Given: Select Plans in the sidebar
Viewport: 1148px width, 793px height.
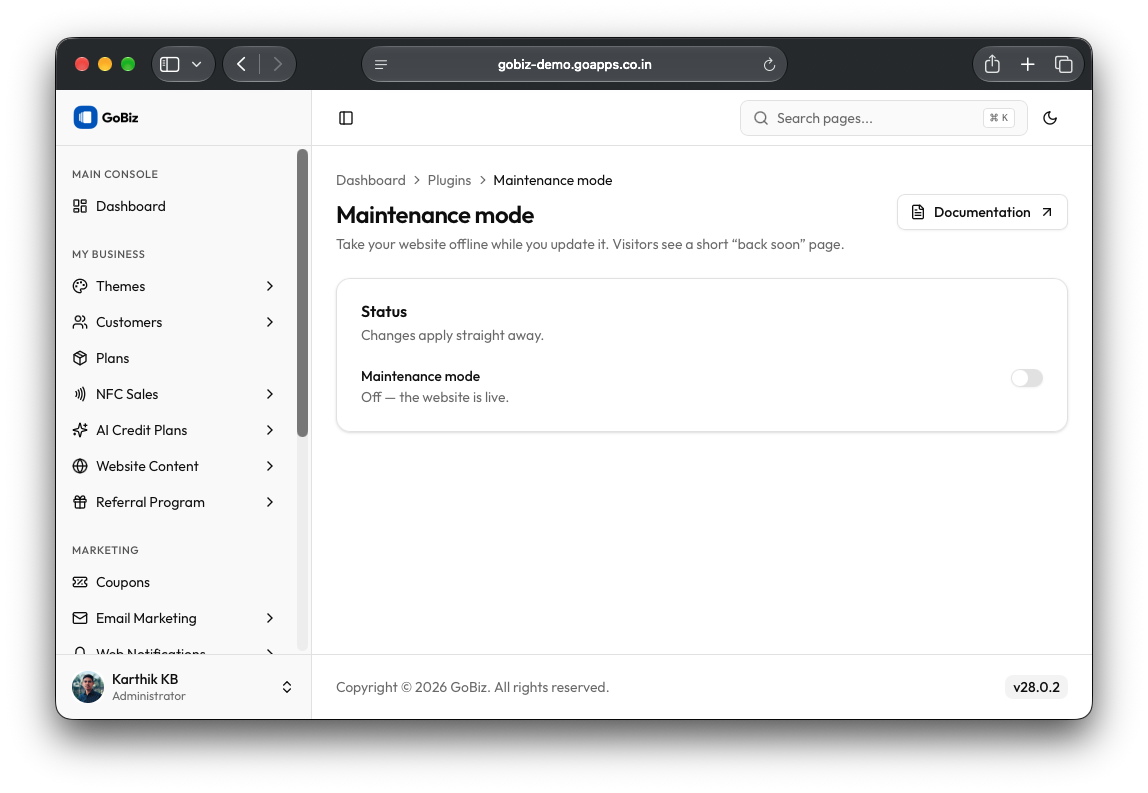Looking at the screenshot, I should click(x=174, y=358).
